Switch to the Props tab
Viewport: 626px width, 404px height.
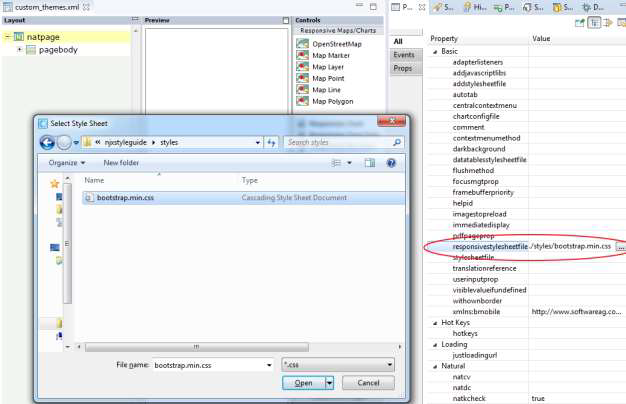click(404, 69)
